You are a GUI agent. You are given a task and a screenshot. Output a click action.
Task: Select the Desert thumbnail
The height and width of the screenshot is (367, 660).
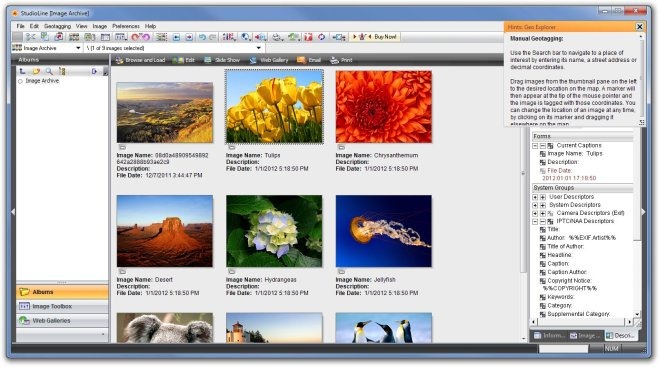coord(165,231)
